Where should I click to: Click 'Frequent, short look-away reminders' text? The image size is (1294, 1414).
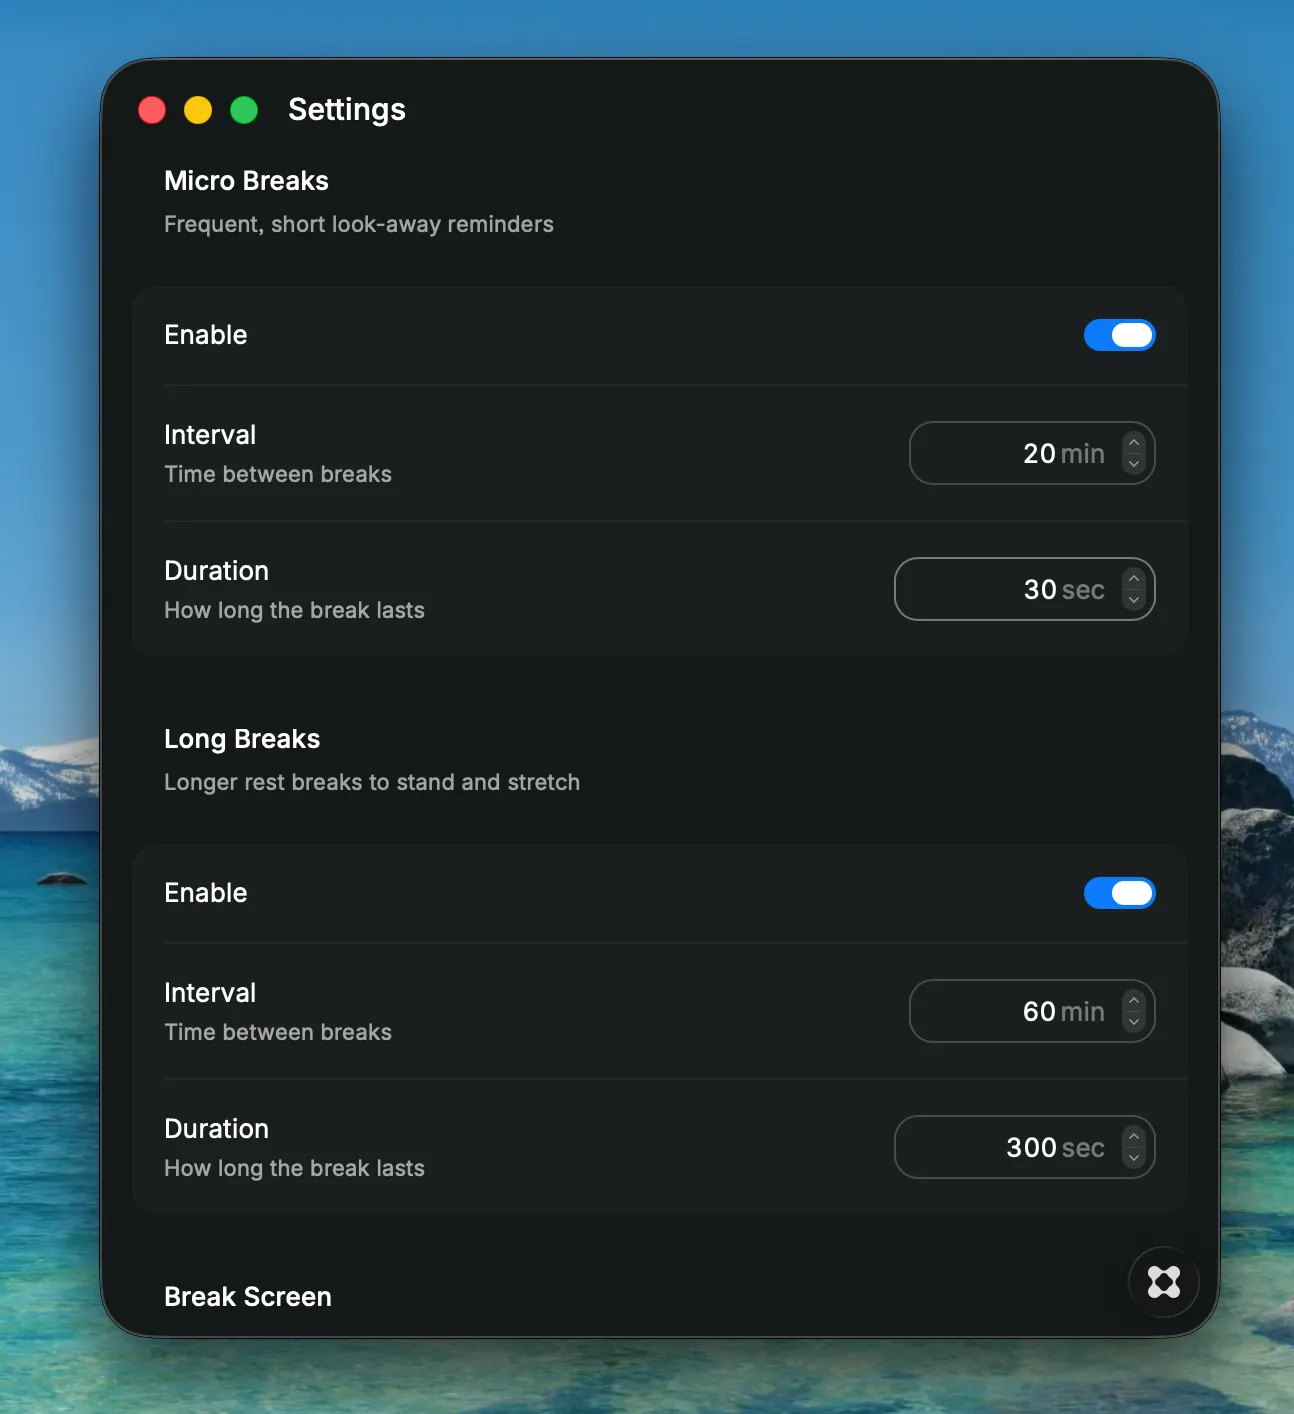click(359, 224)
